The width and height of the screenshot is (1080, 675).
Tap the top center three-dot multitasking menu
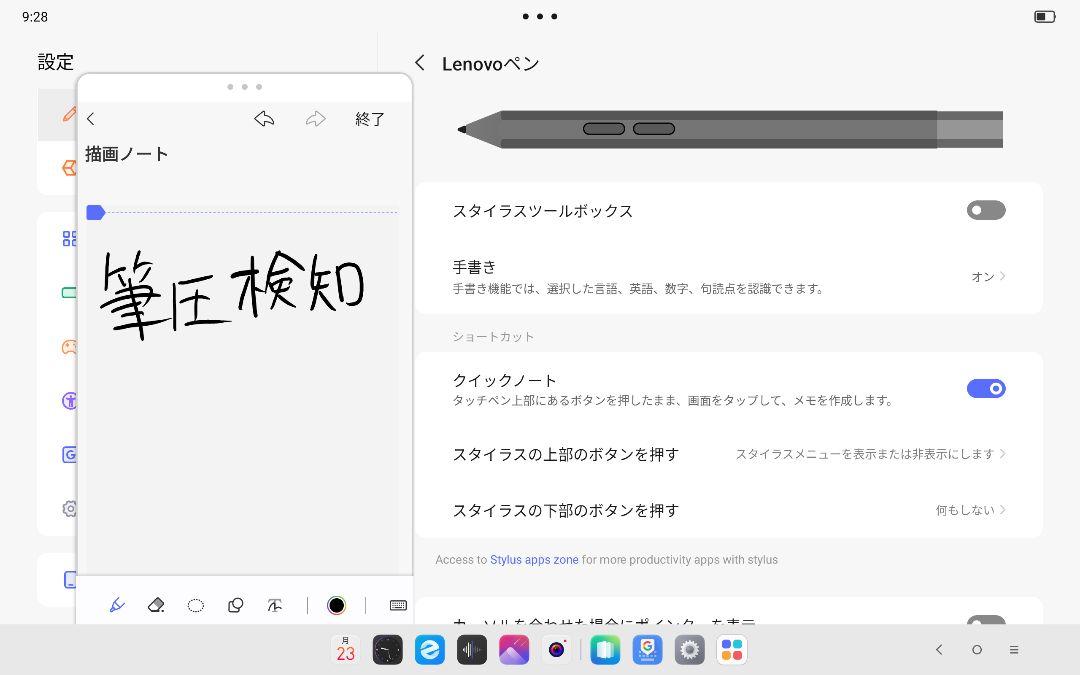click(x=540, y=16)
